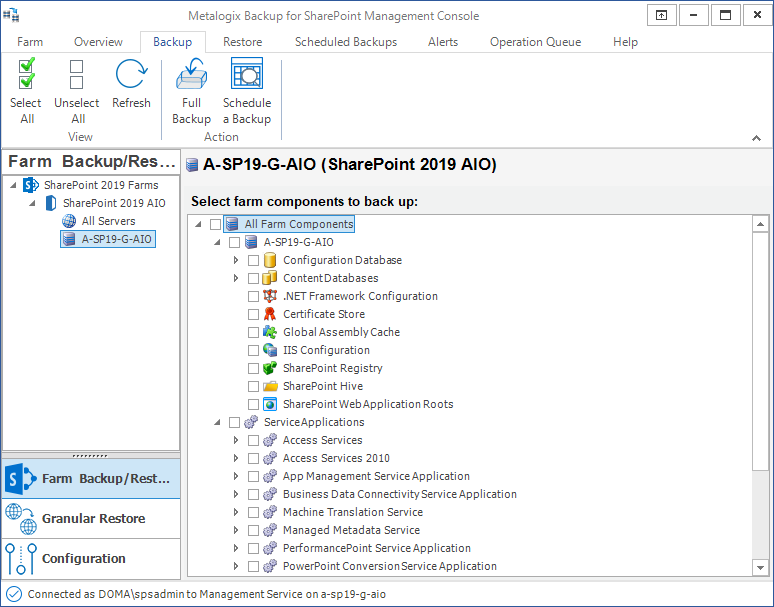The image size is (774, 607).
Task: Check the A-SP19-G-AIO server checkbox
Action: pos(234,242)
